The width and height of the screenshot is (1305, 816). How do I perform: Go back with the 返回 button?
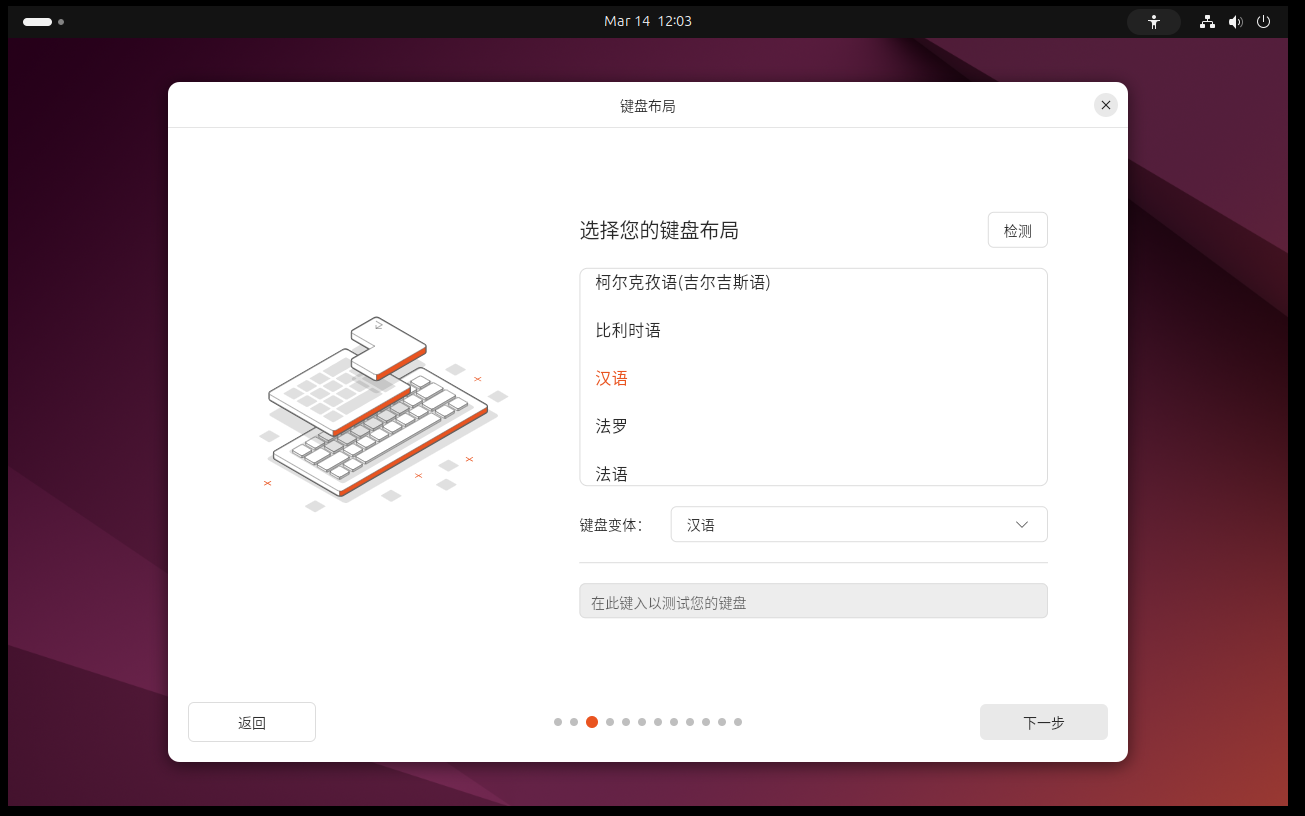click(x=252, y=723)
